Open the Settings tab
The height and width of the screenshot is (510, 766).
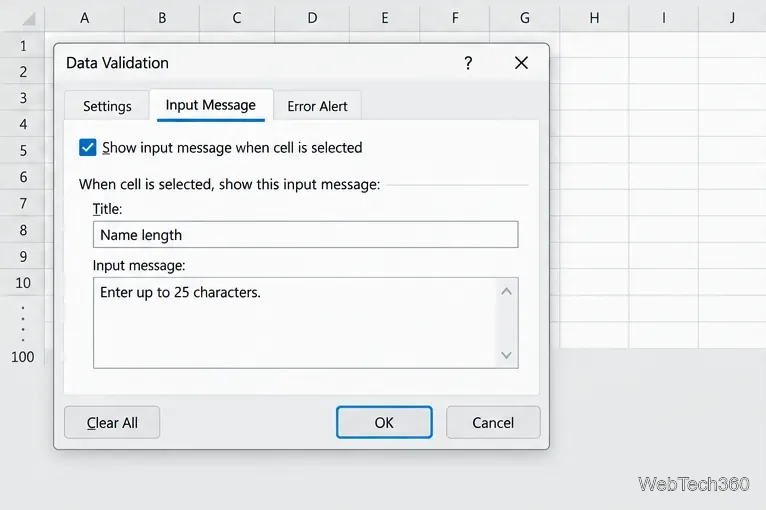pos(107,106)
